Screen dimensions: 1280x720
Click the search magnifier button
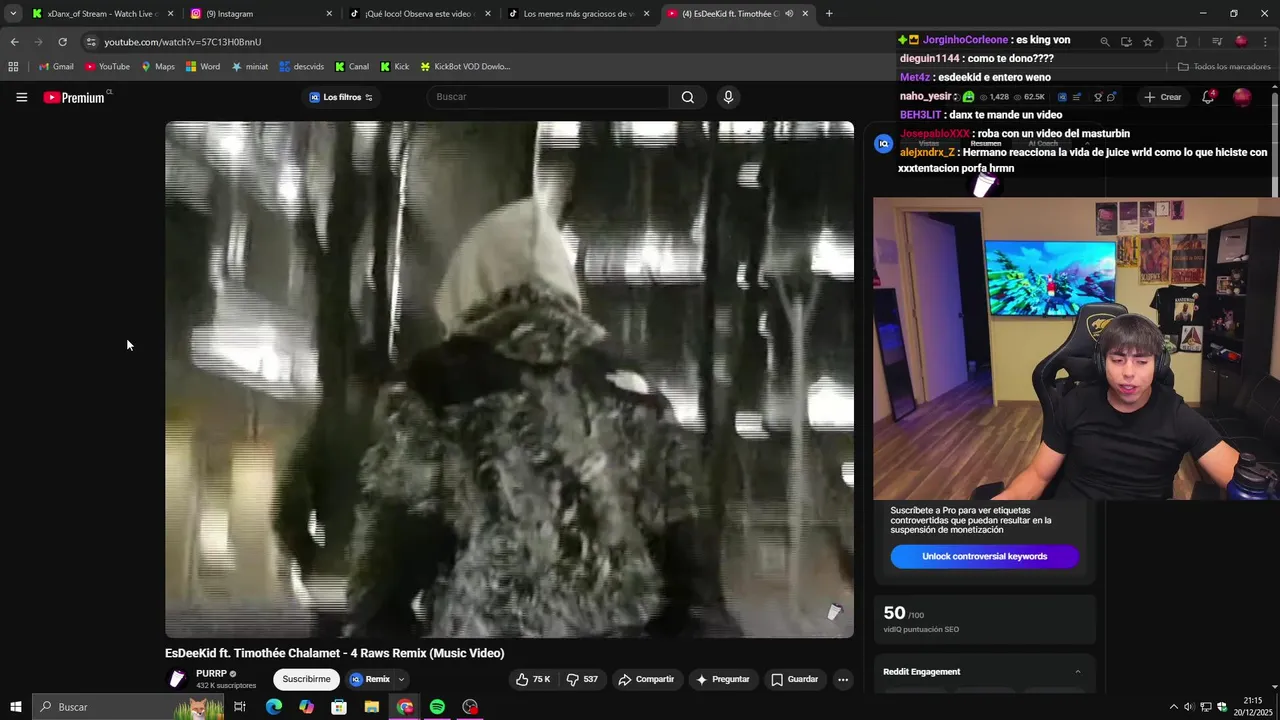point(687,97)
